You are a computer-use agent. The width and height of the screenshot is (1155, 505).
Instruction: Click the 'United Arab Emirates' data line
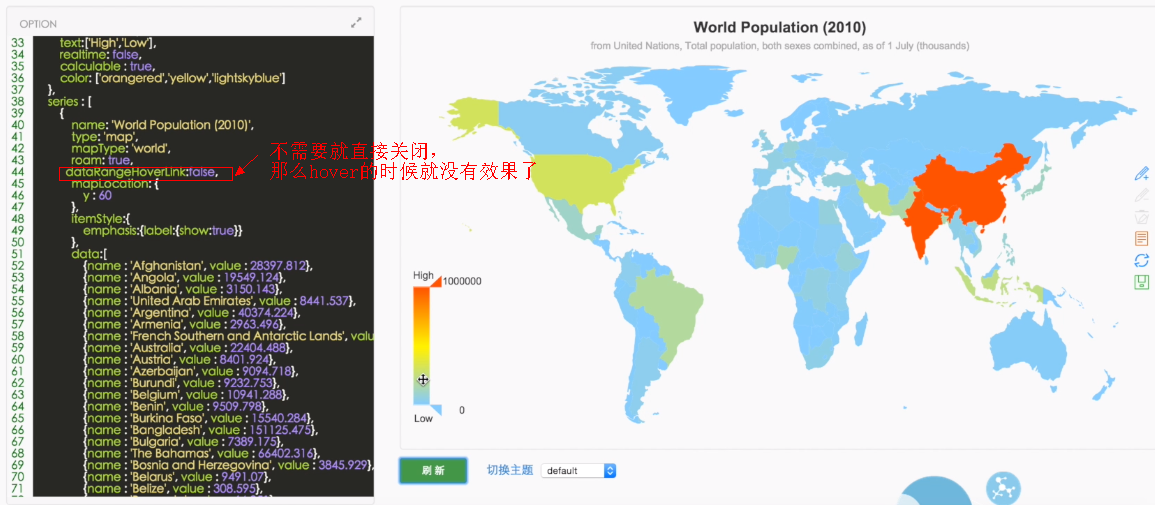(x=220, y=300)
